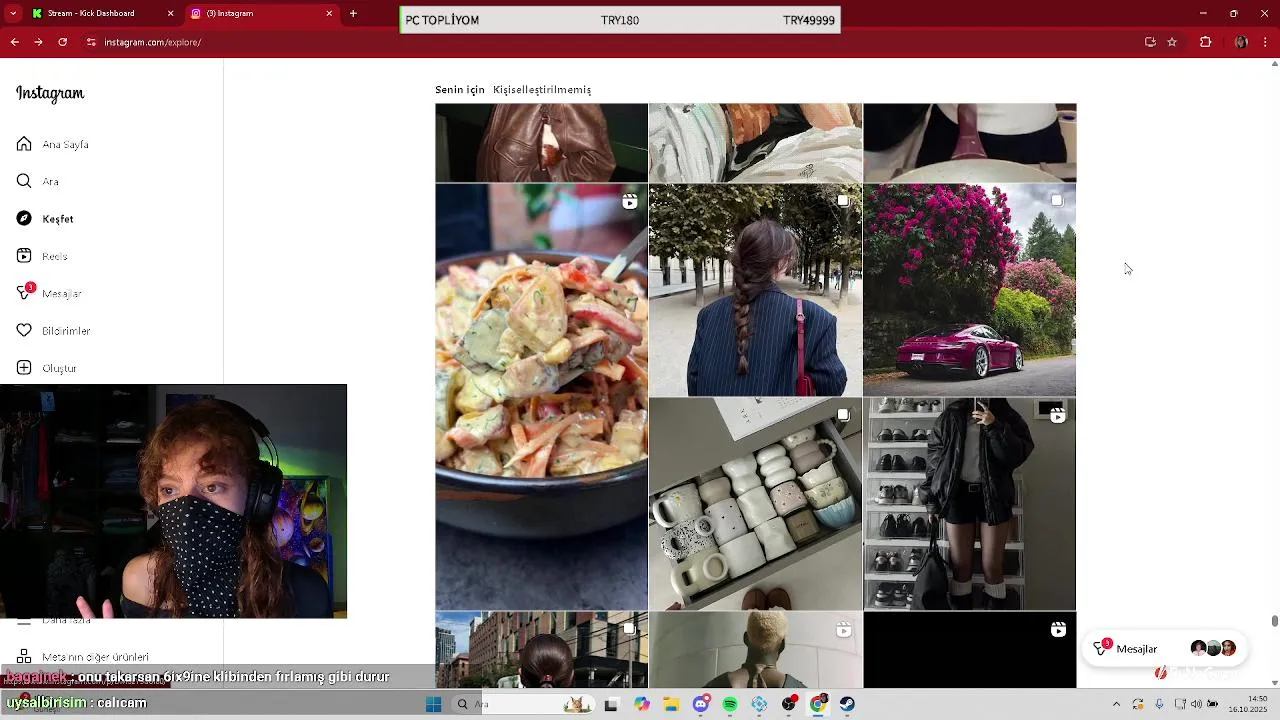Open Chrome from taskbar
This screenshot has height=720, width=1280.
pyautogui.click(x=818, y=704)
